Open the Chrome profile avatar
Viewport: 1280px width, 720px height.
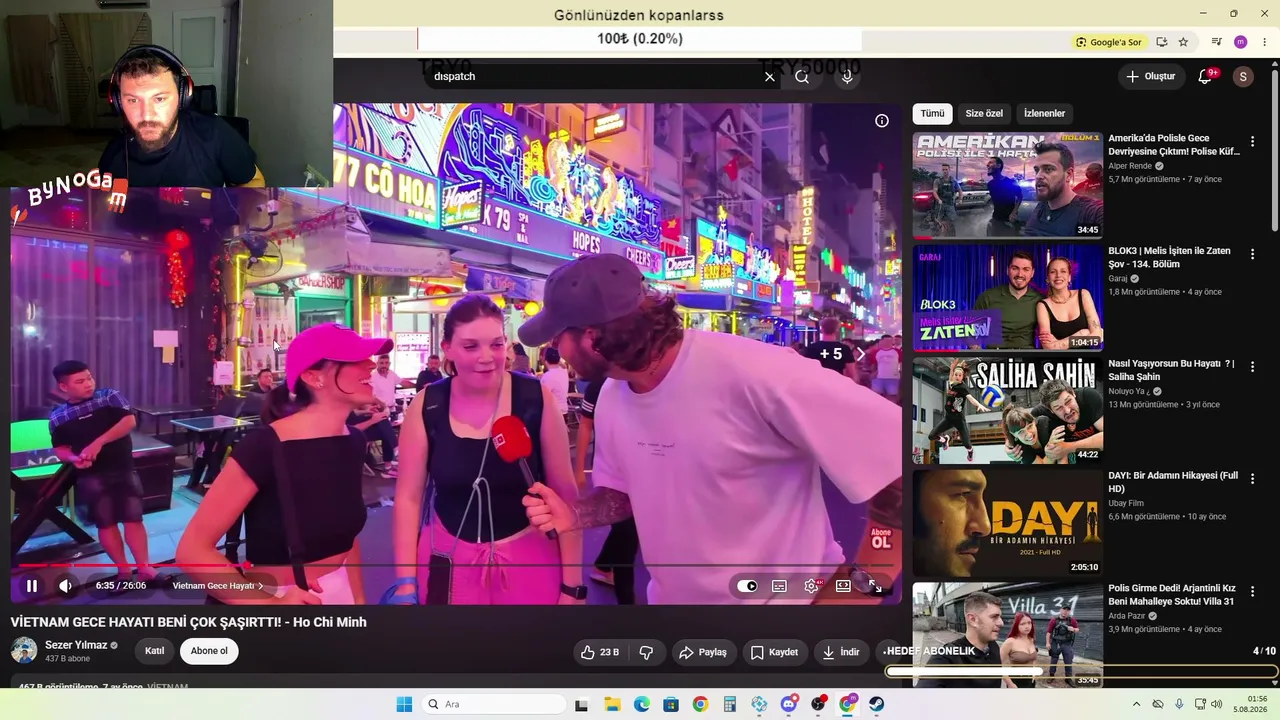(x=1241, y=42)
